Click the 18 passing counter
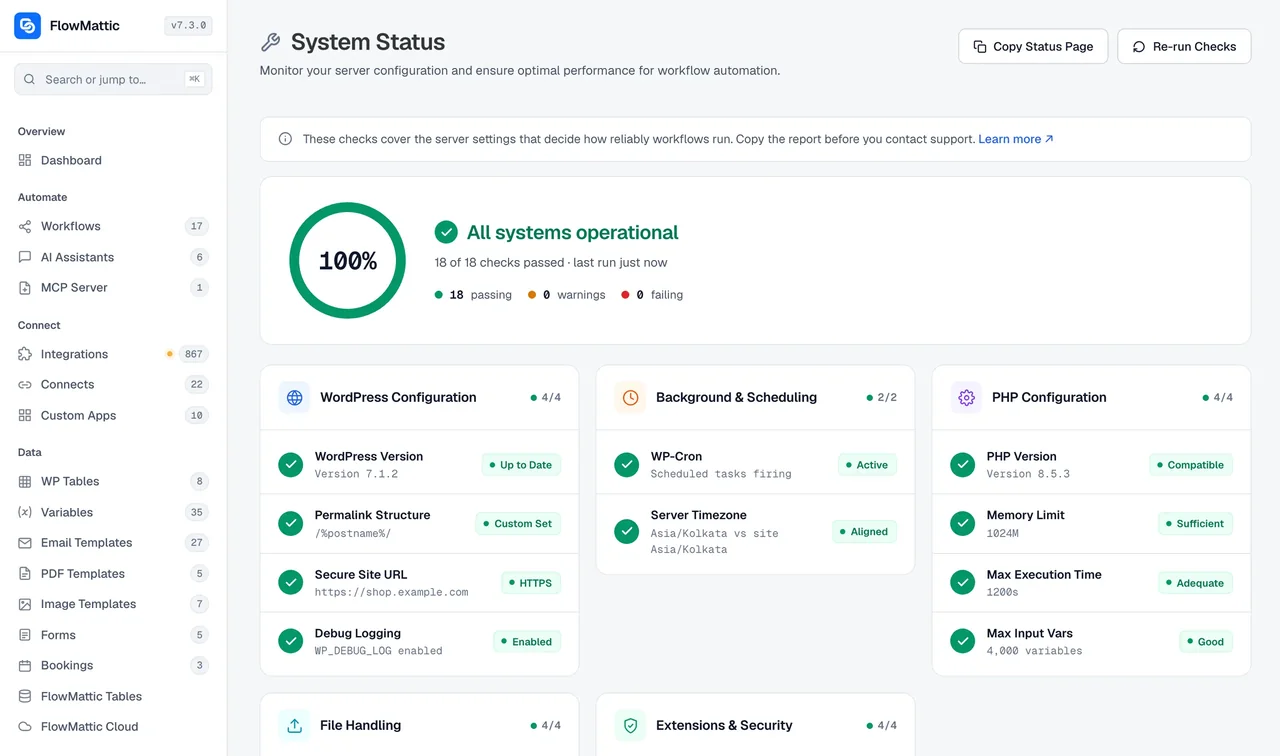 click(473, 295)
